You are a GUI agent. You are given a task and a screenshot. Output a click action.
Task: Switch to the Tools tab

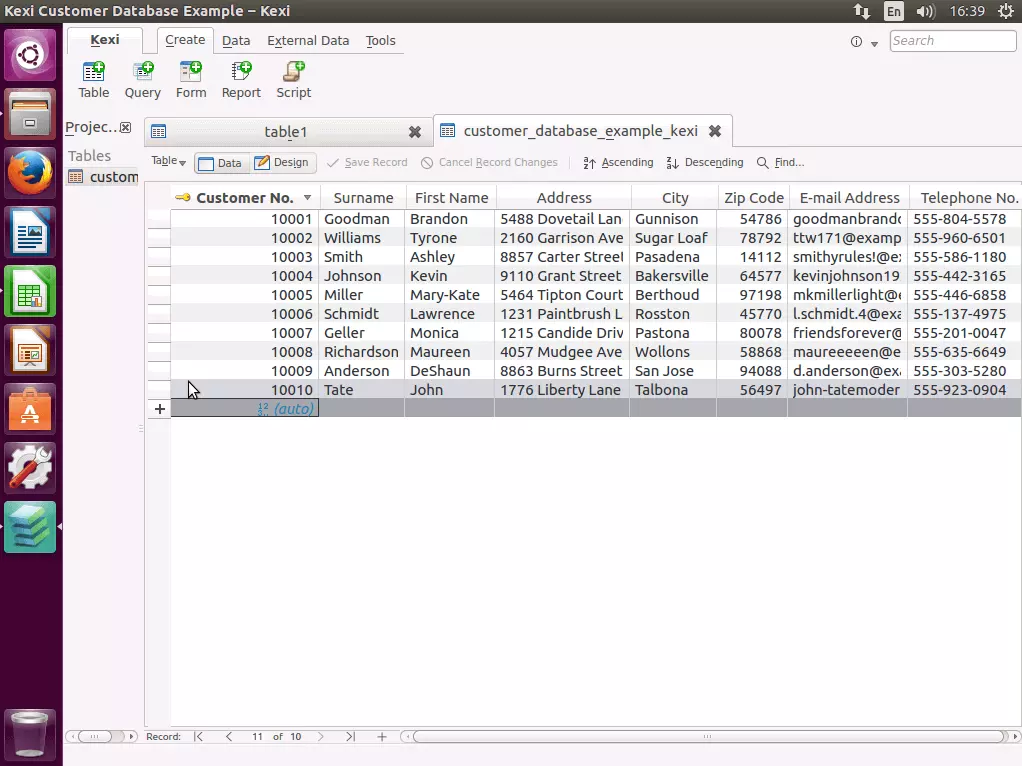coord(380,40)
